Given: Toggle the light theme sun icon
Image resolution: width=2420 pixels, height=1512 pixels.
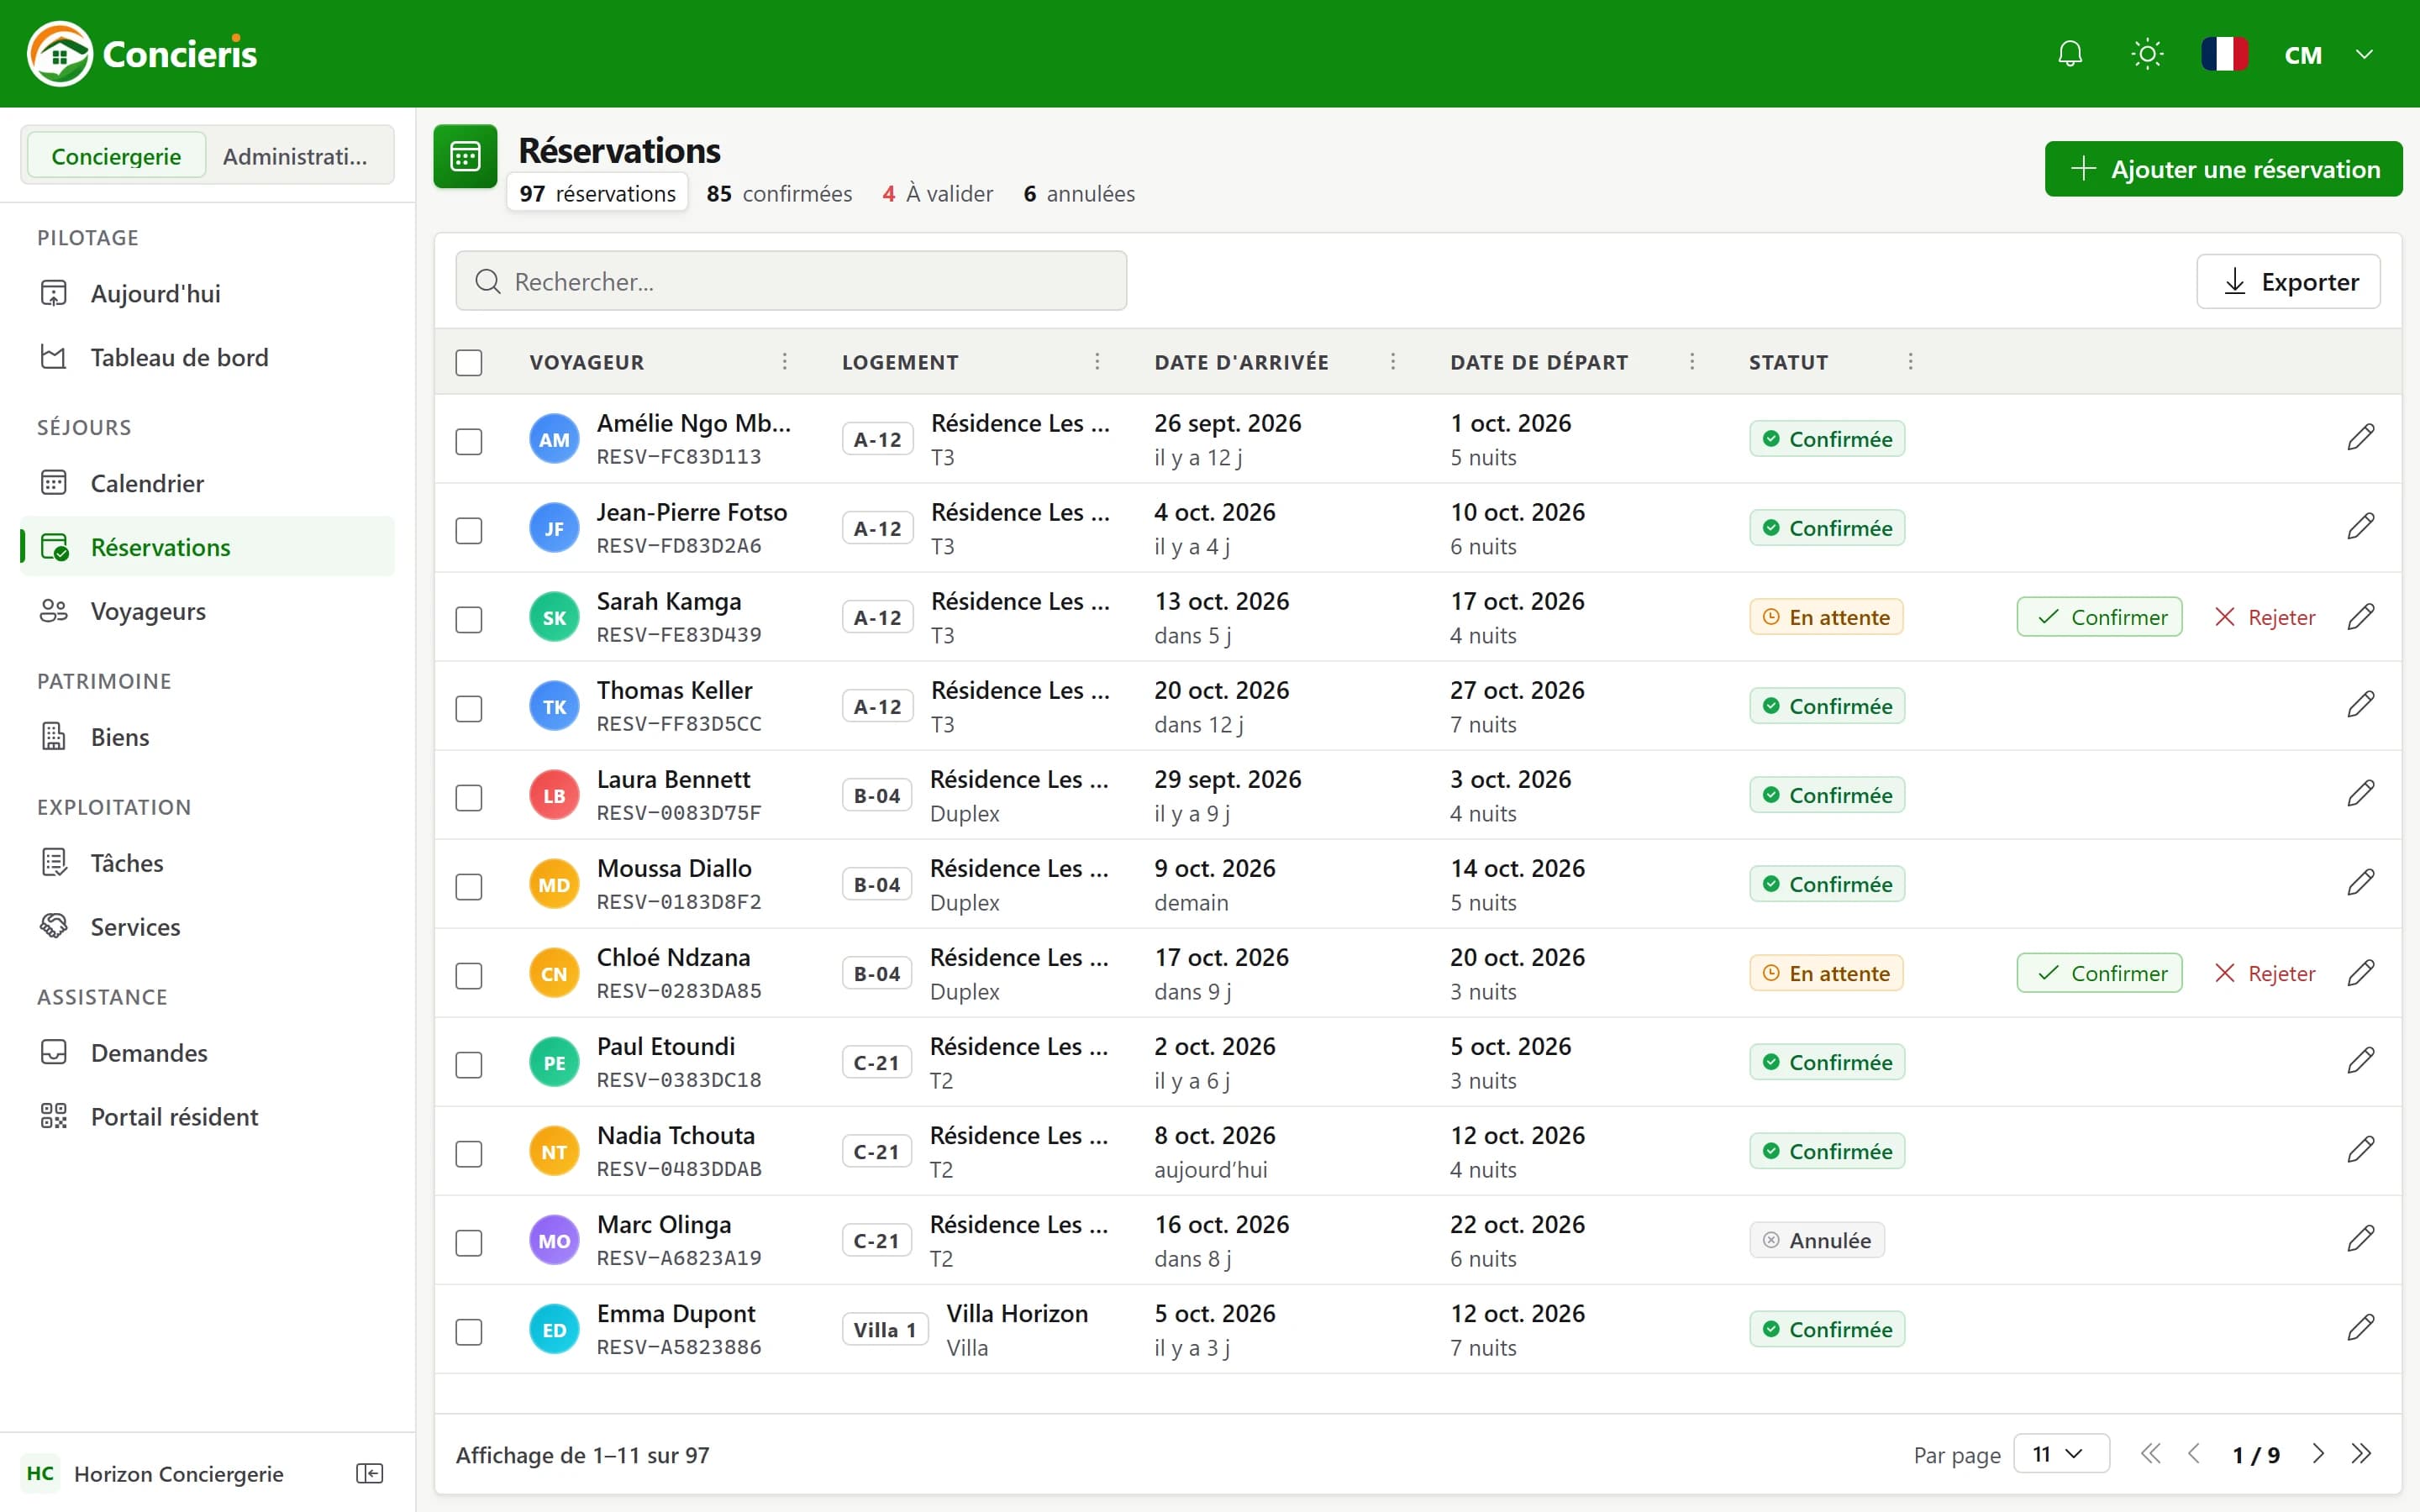Looking at the screenshot, I should [x=2147, y=54].
